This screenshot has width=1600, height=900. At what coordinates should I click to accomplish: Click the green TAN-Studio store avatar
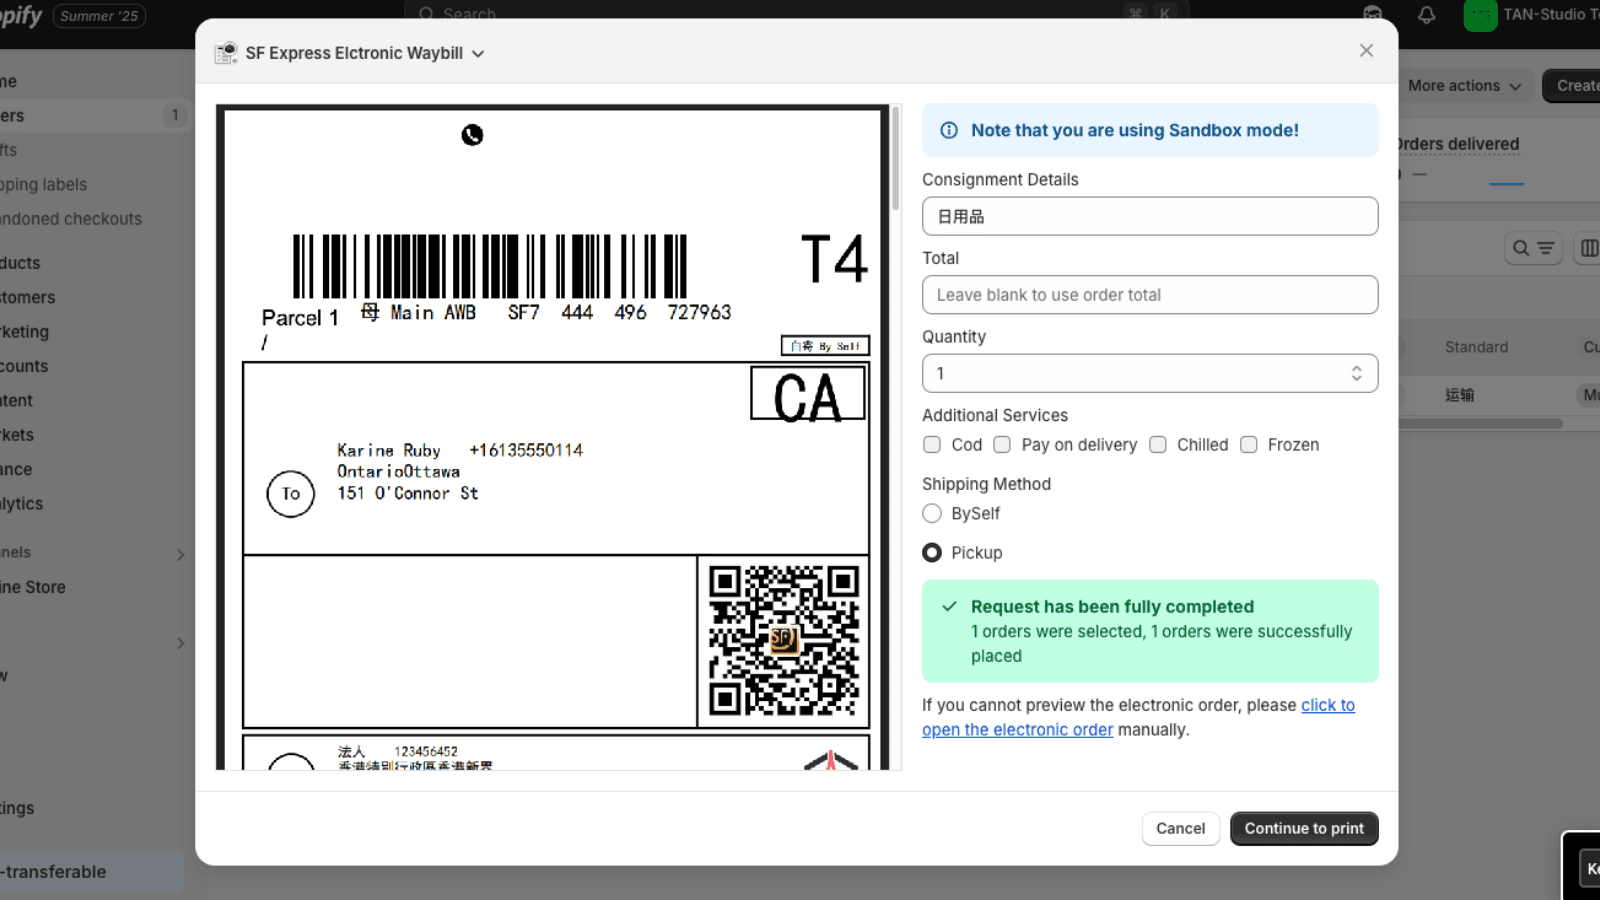pos(1480,15)
